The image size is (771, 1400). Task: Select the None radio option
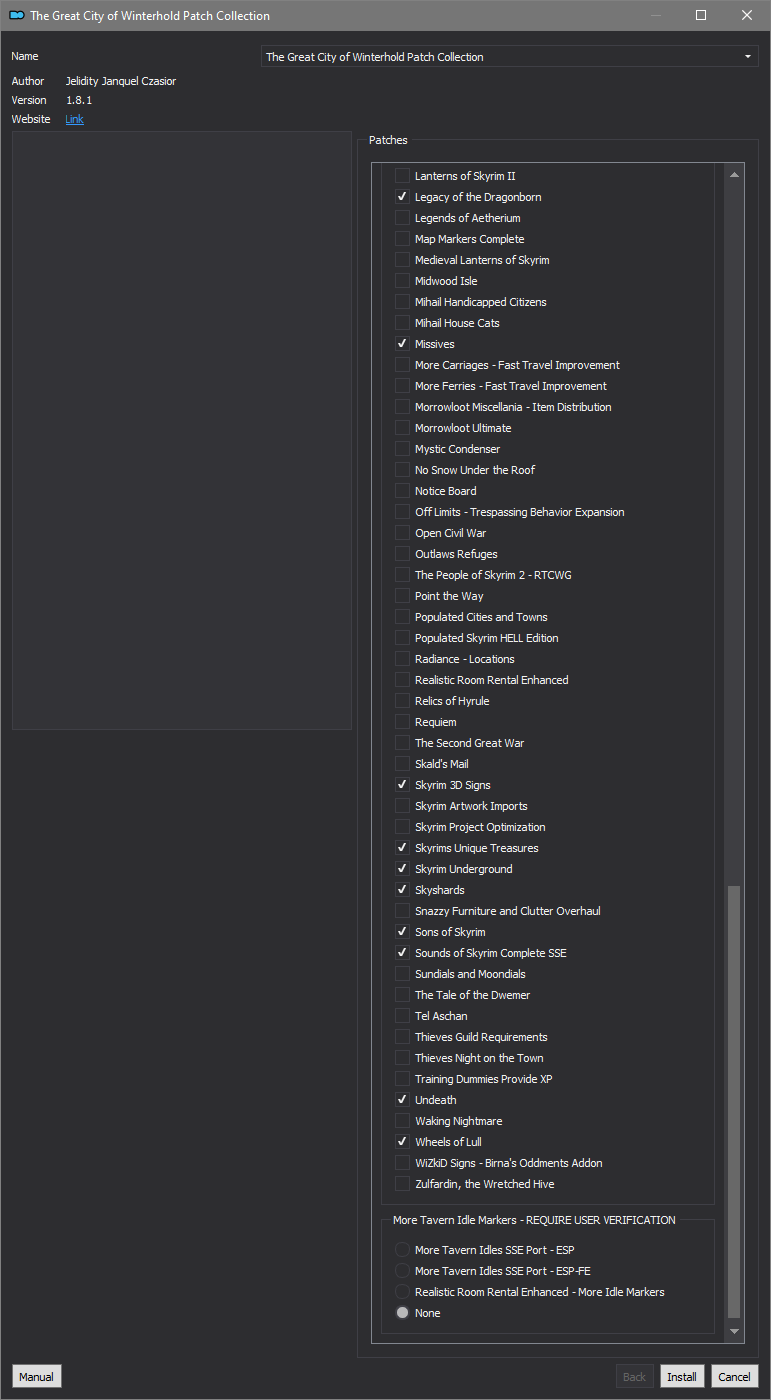pyautogui.click(x=402, y=1313)
